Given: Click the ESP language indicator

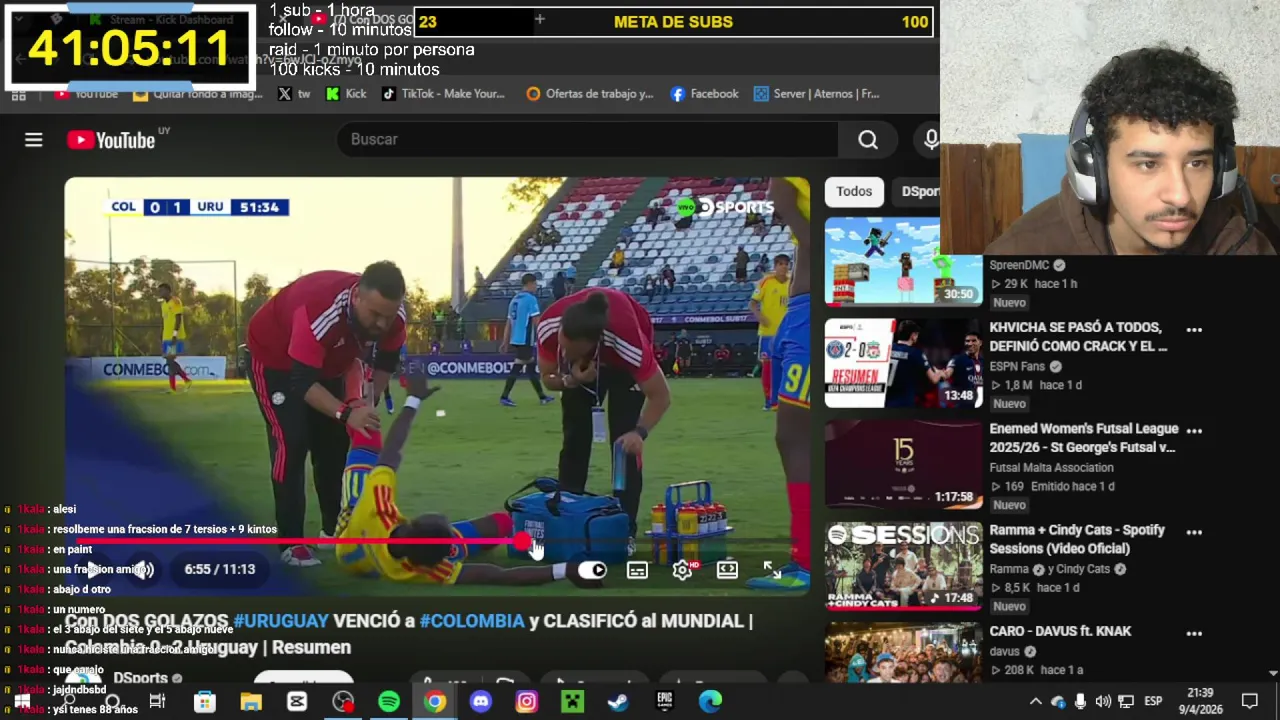Looking at the screenshot, I should pos(1152,702).
